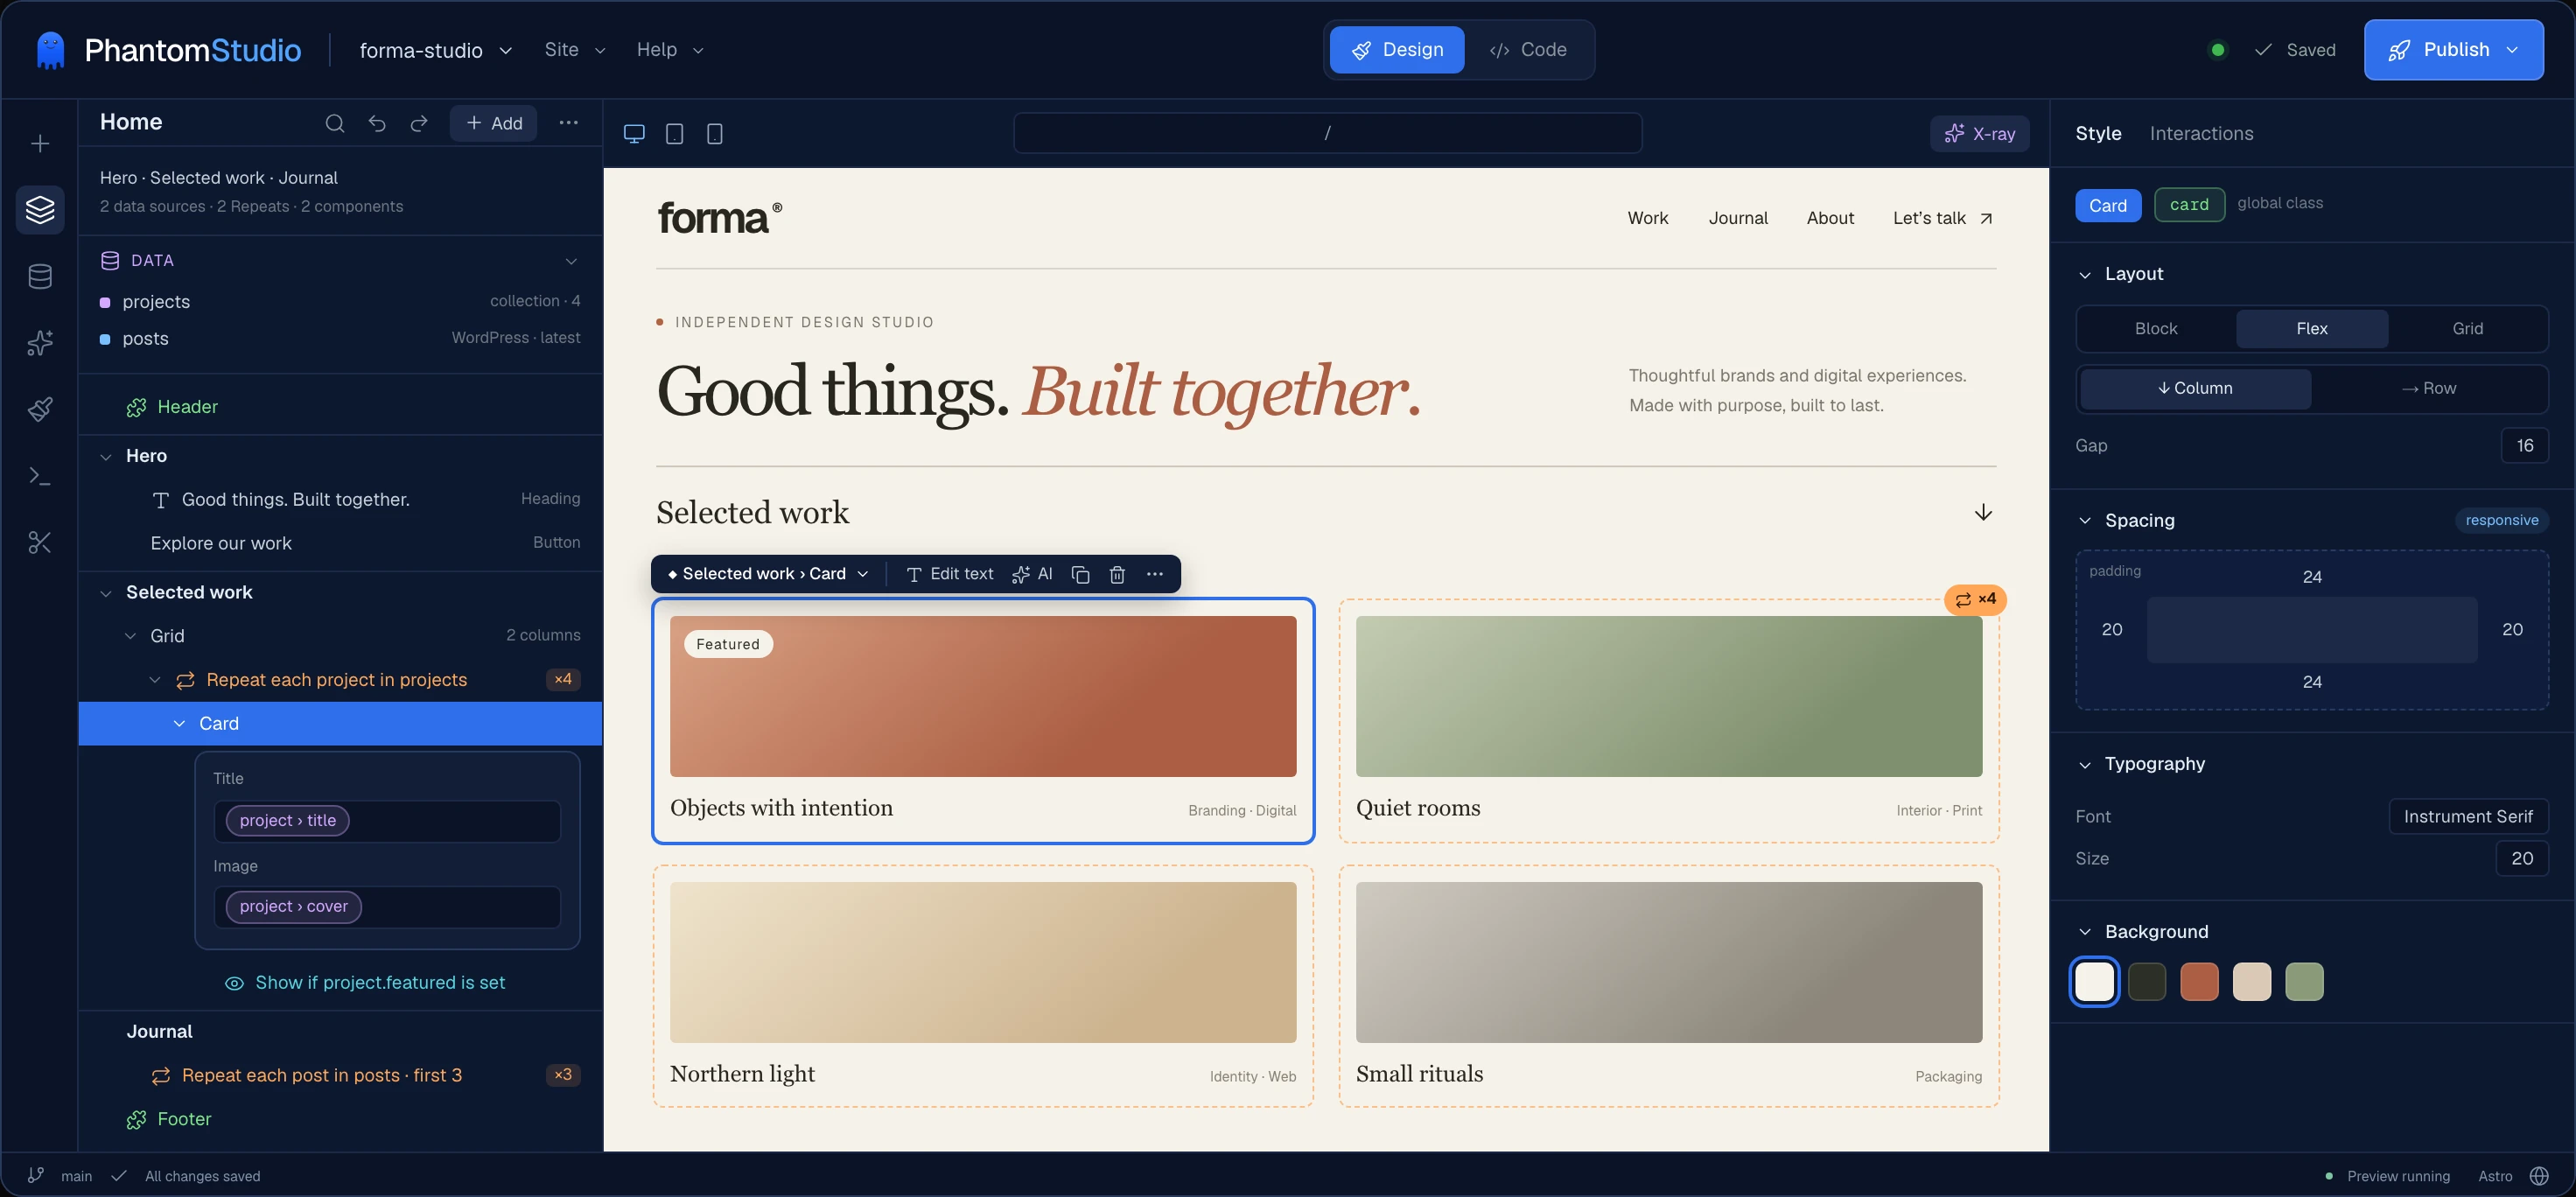Open Selected work › Card breadcrumb
The height and width of the screenshot is (1197, 2576).
pos(768,574)
